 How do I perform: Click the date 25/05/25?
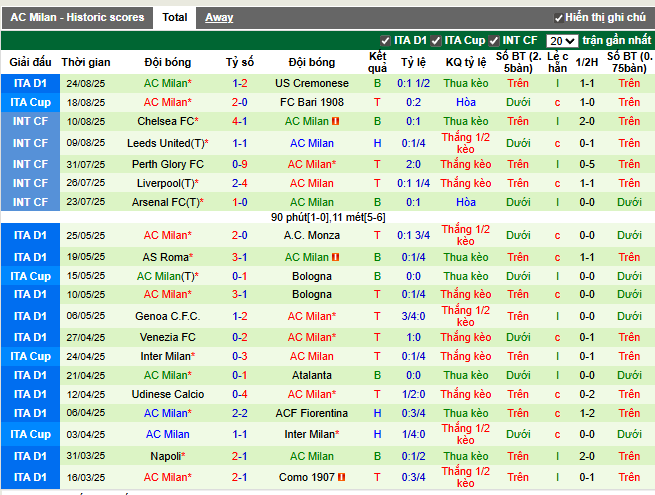[x=86, y=235]
